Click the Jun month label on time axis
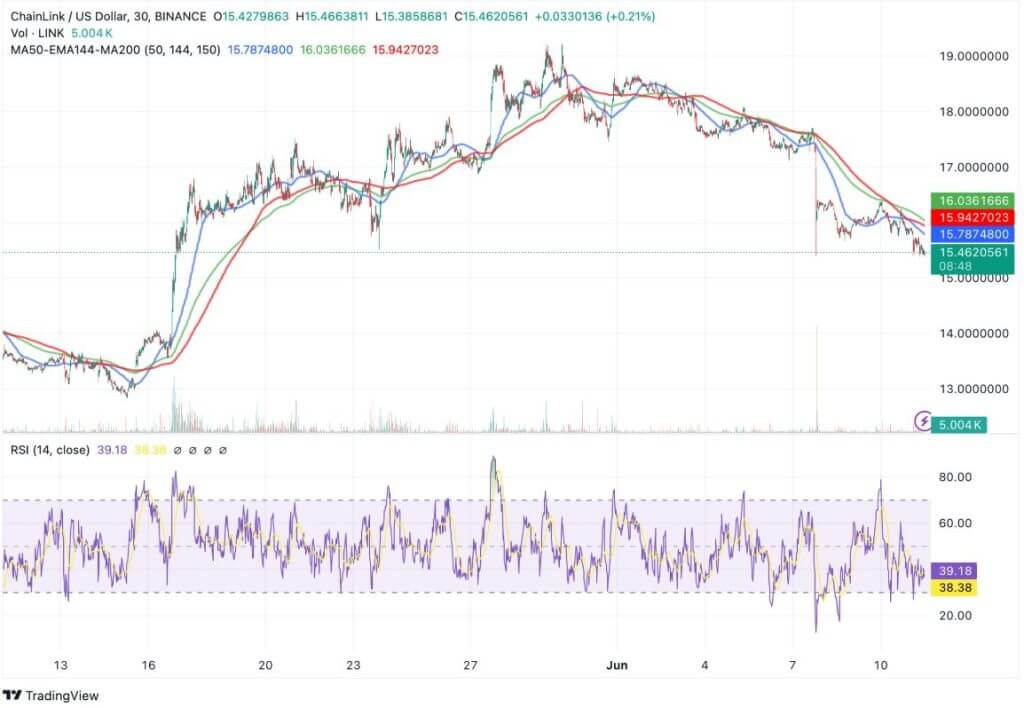The image size is (1024, 708). point(616,666)
